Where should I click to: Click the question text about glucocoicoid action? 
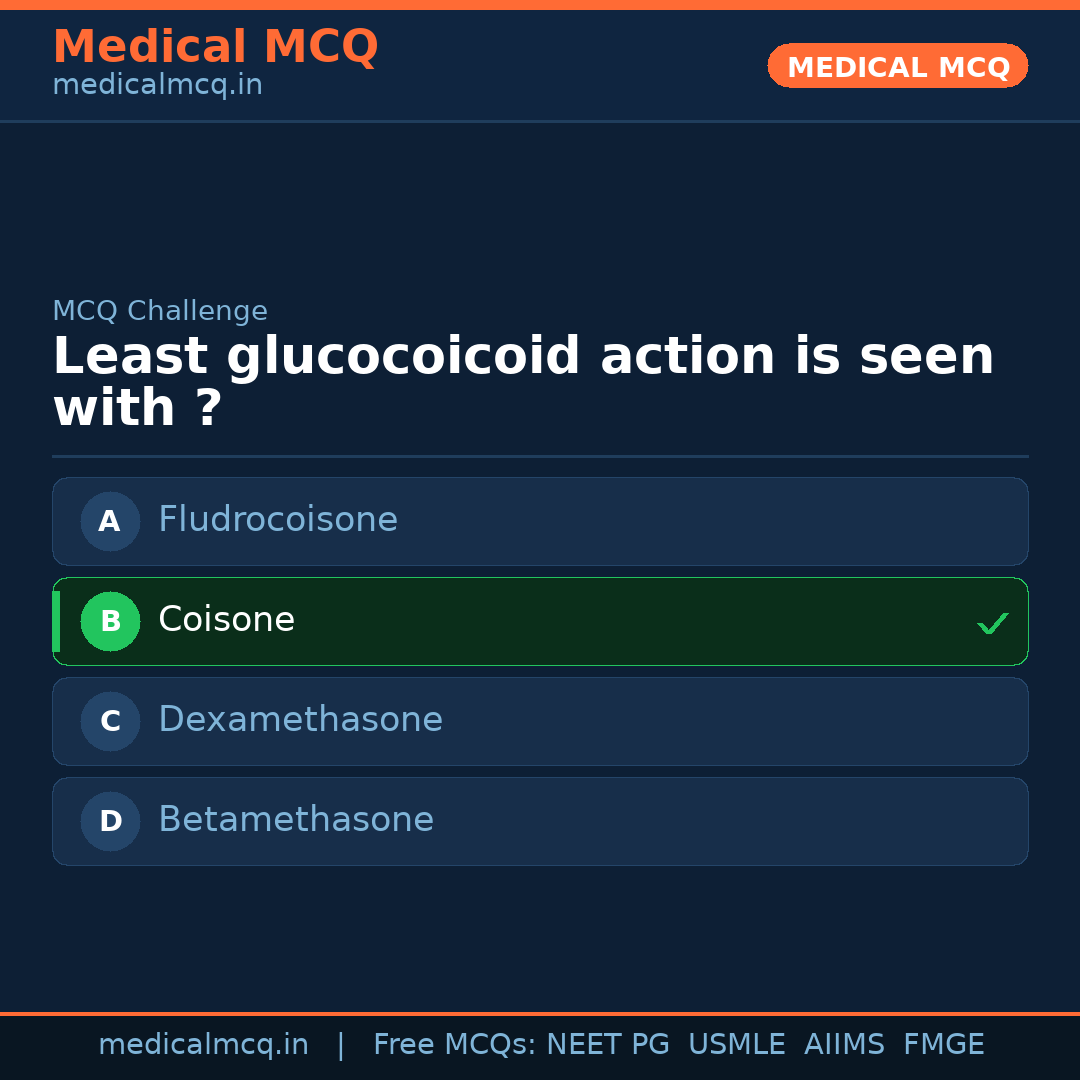pos(522,382)
